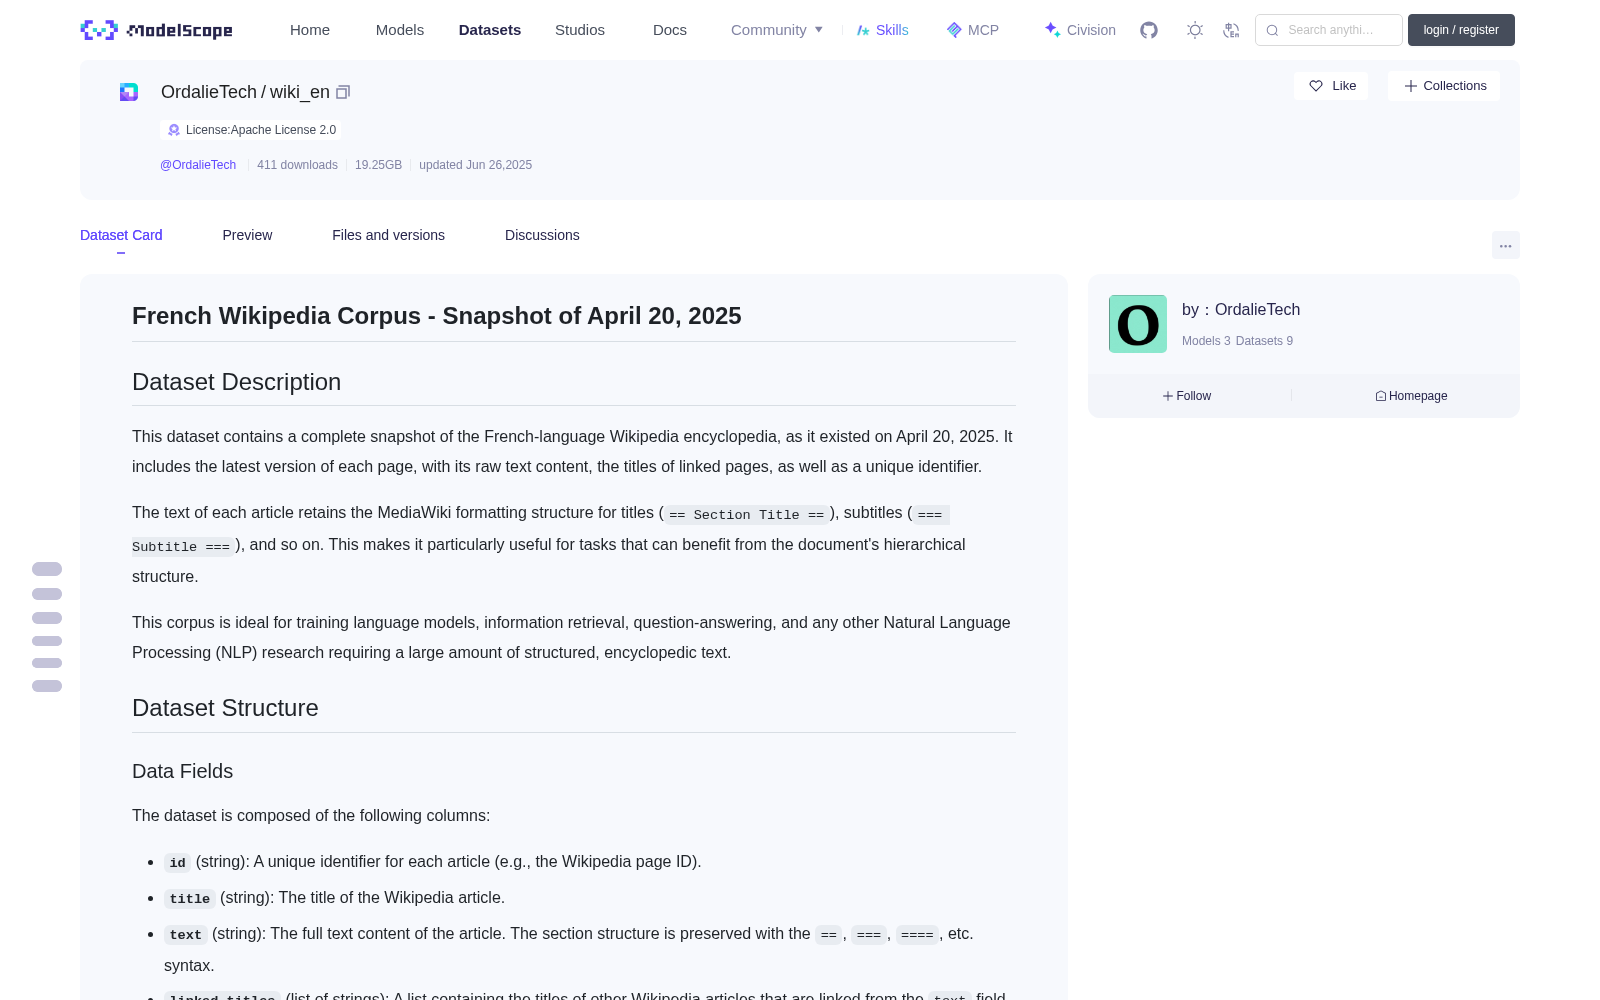1600x1000 pixels.
Task: Open the GitHub icon link
Action: (1149, 30)
